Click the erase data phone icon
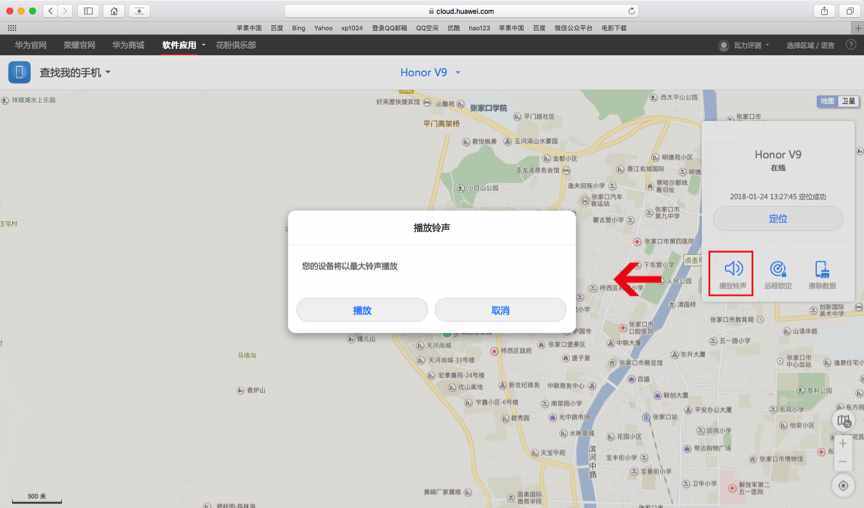The width and height of the screenshot is (864, 508). click(822, 269)
